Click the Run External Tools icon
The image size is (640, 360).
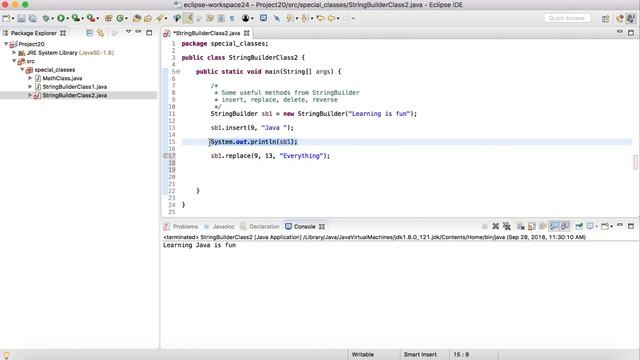point(91,18)
